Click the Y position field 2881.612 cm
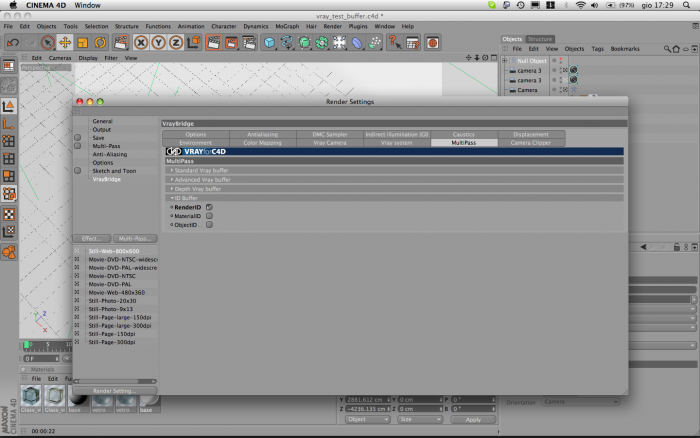 coord(368,400)
